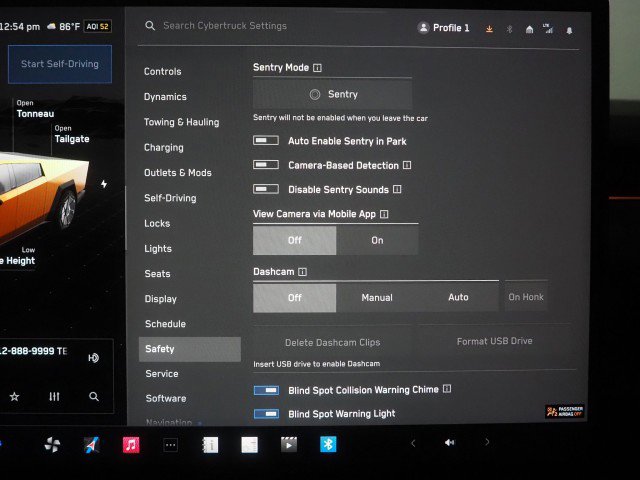Click the software download arrow icon
Screen dimensions: 640x480
pos(489,29)
